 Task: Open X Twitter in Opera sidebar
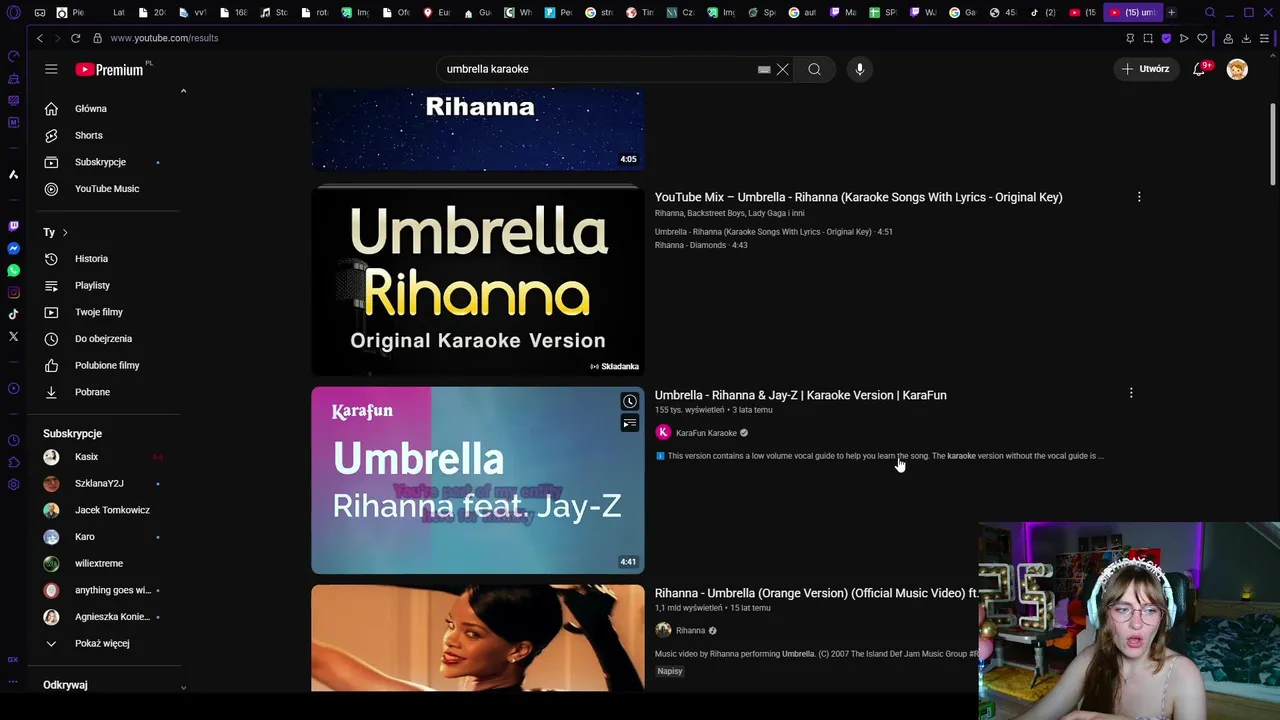click(13, 336)
